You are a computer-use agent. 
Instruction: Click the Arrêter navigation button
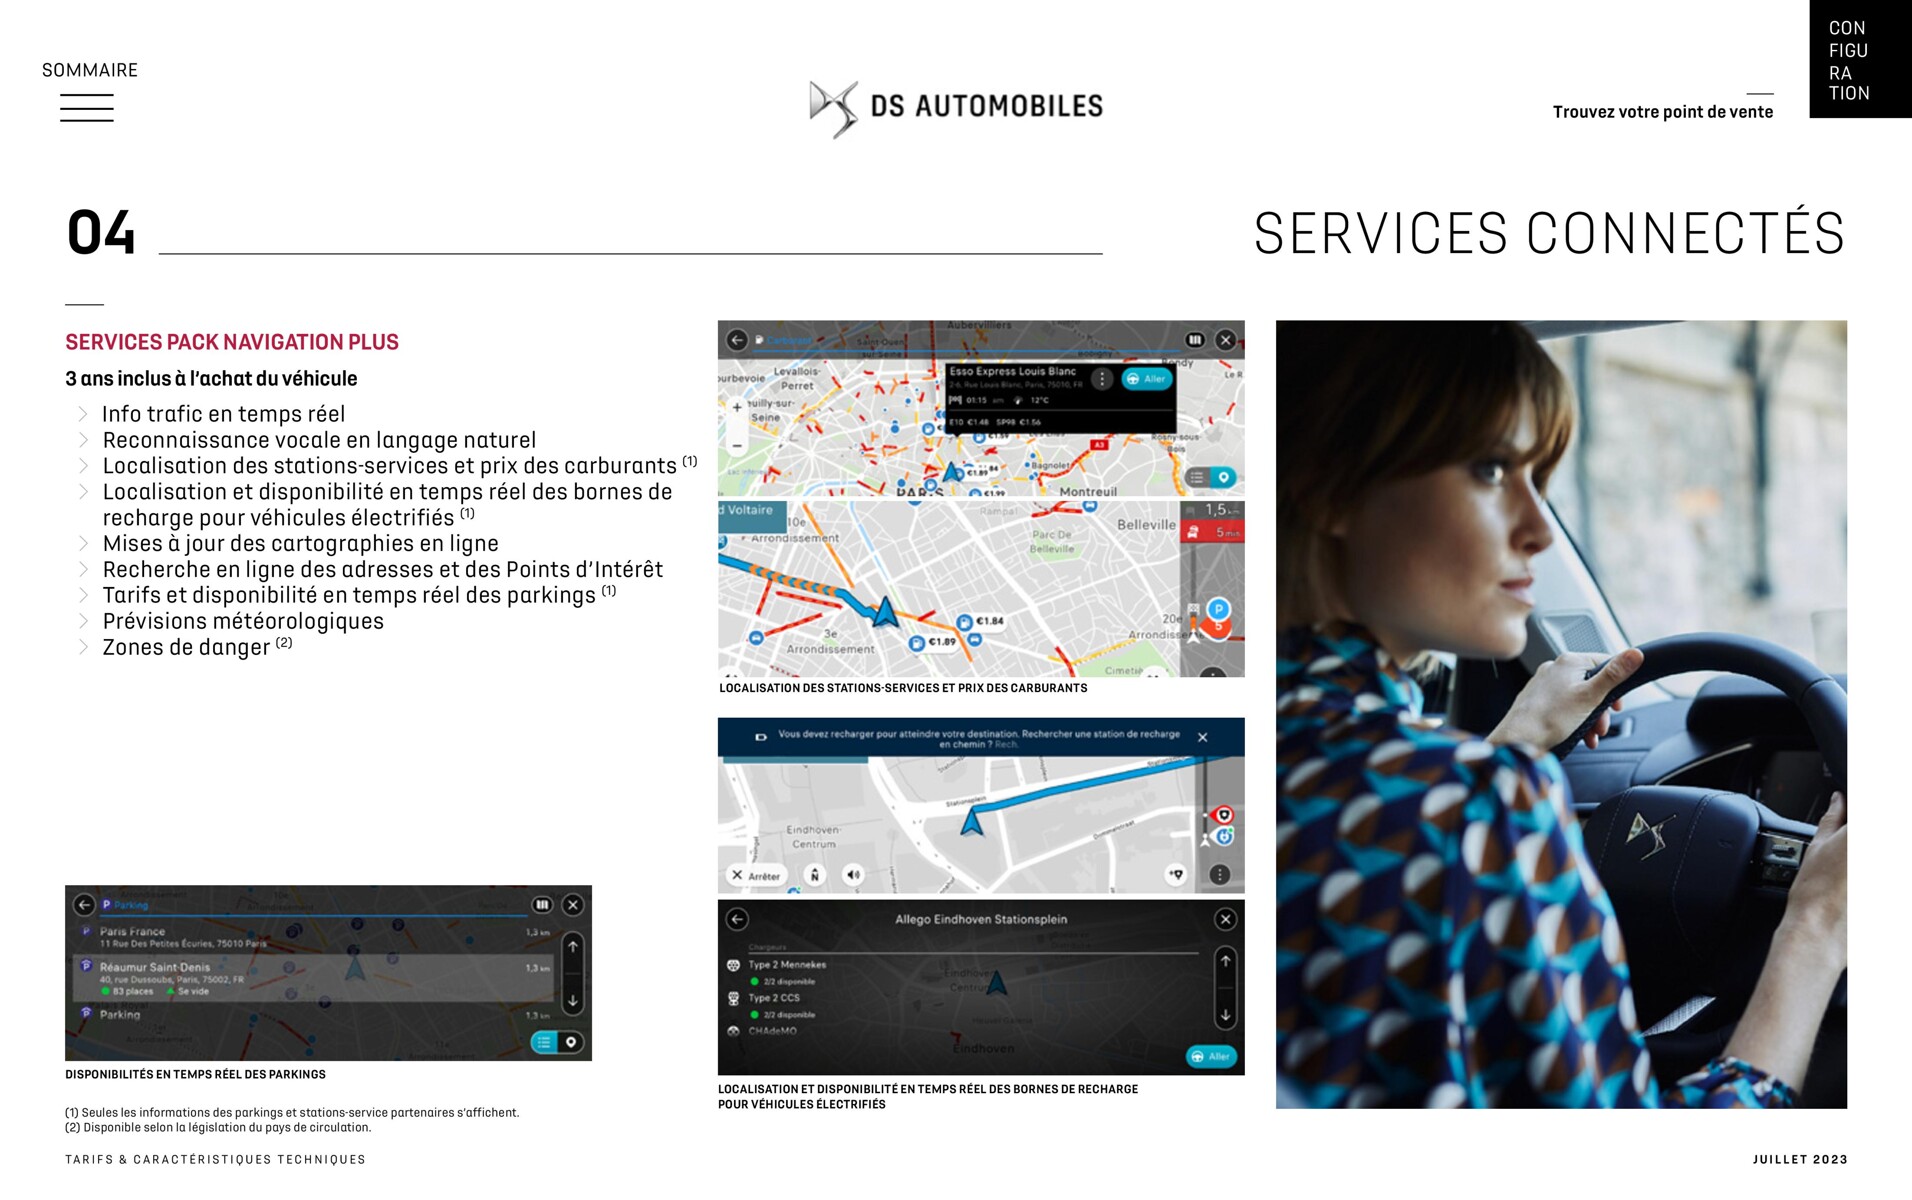756,876
